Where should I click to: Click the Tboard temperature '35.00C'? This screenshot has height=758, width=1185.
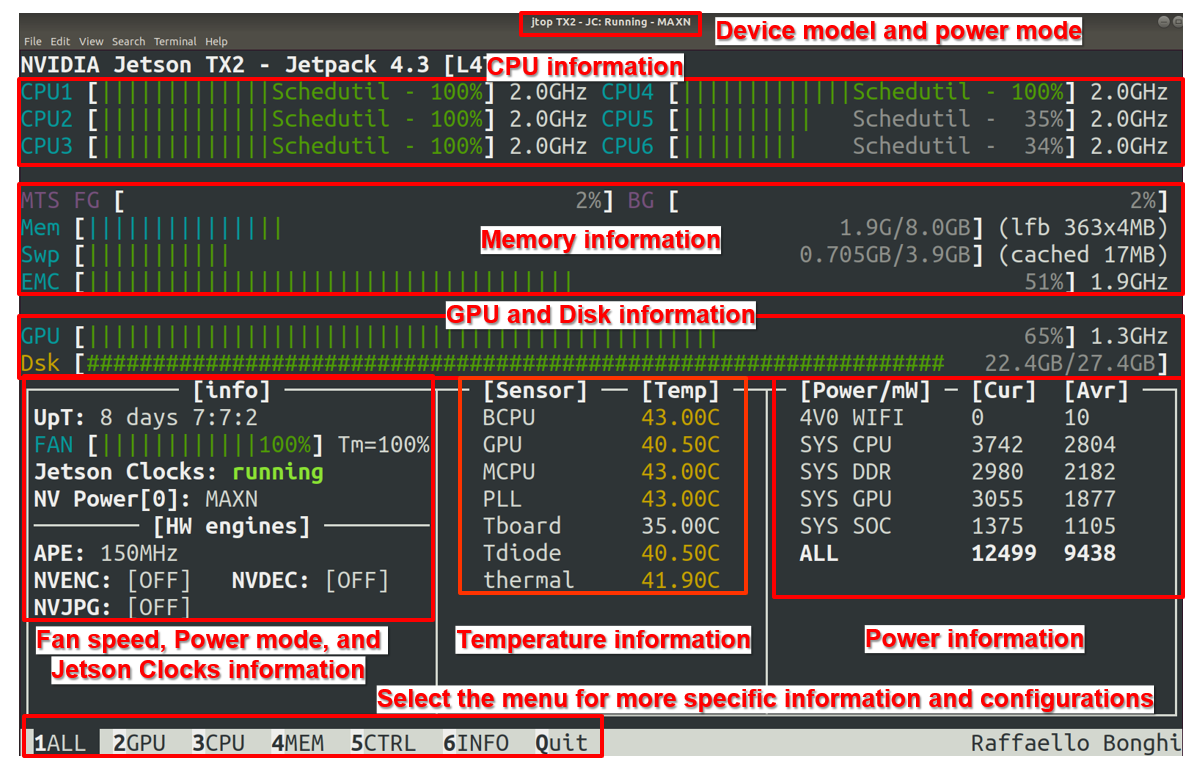coord(680,526)
